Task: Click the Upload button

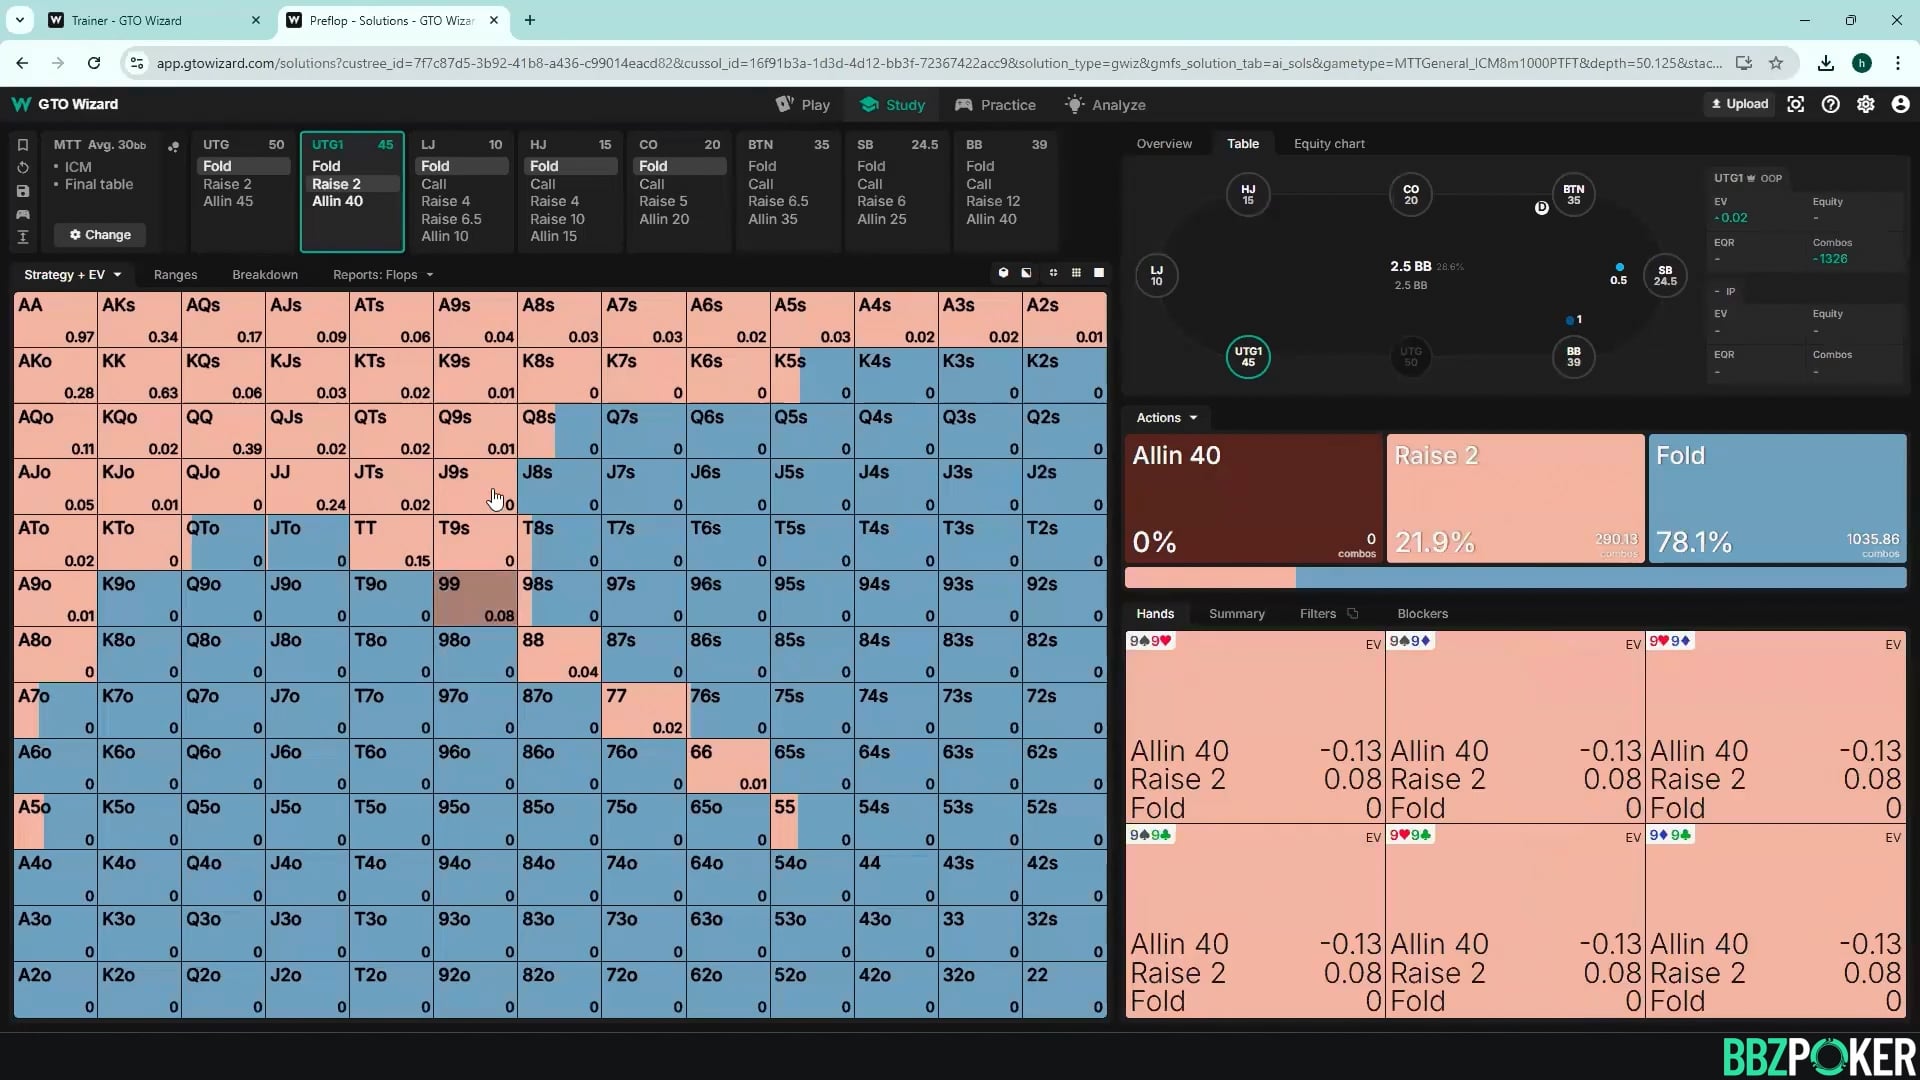Action: pos(1740,104)
